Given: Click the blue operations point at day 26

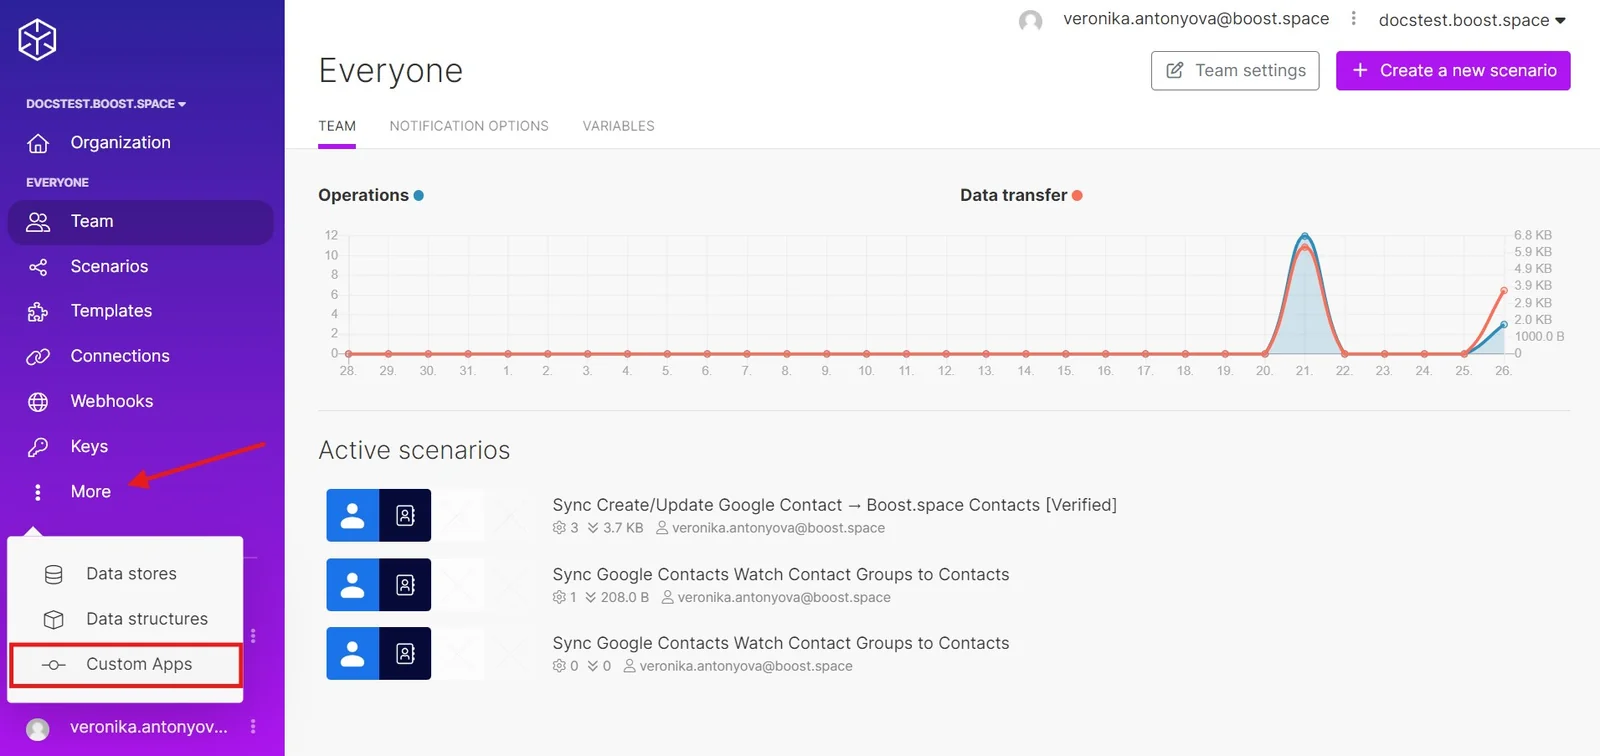Looking at the screenshot, I should [x=1504, y=325].
